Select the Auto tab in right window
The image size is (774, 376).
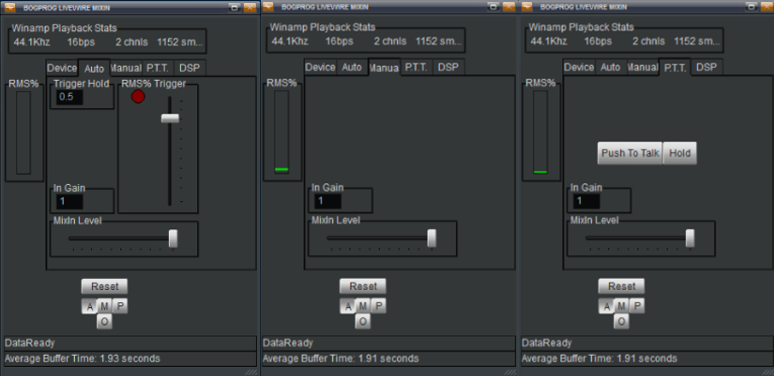click(611, 67)
